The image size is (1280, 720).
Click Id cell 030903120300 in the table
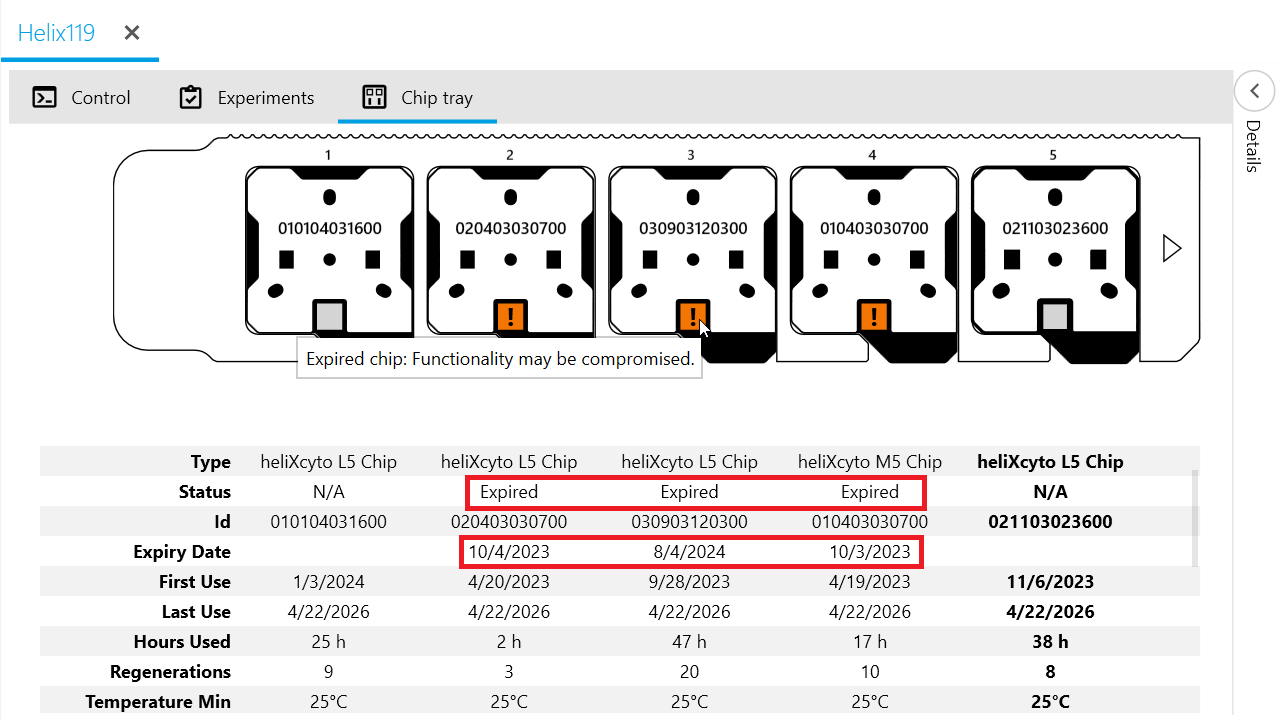(689, 522)
